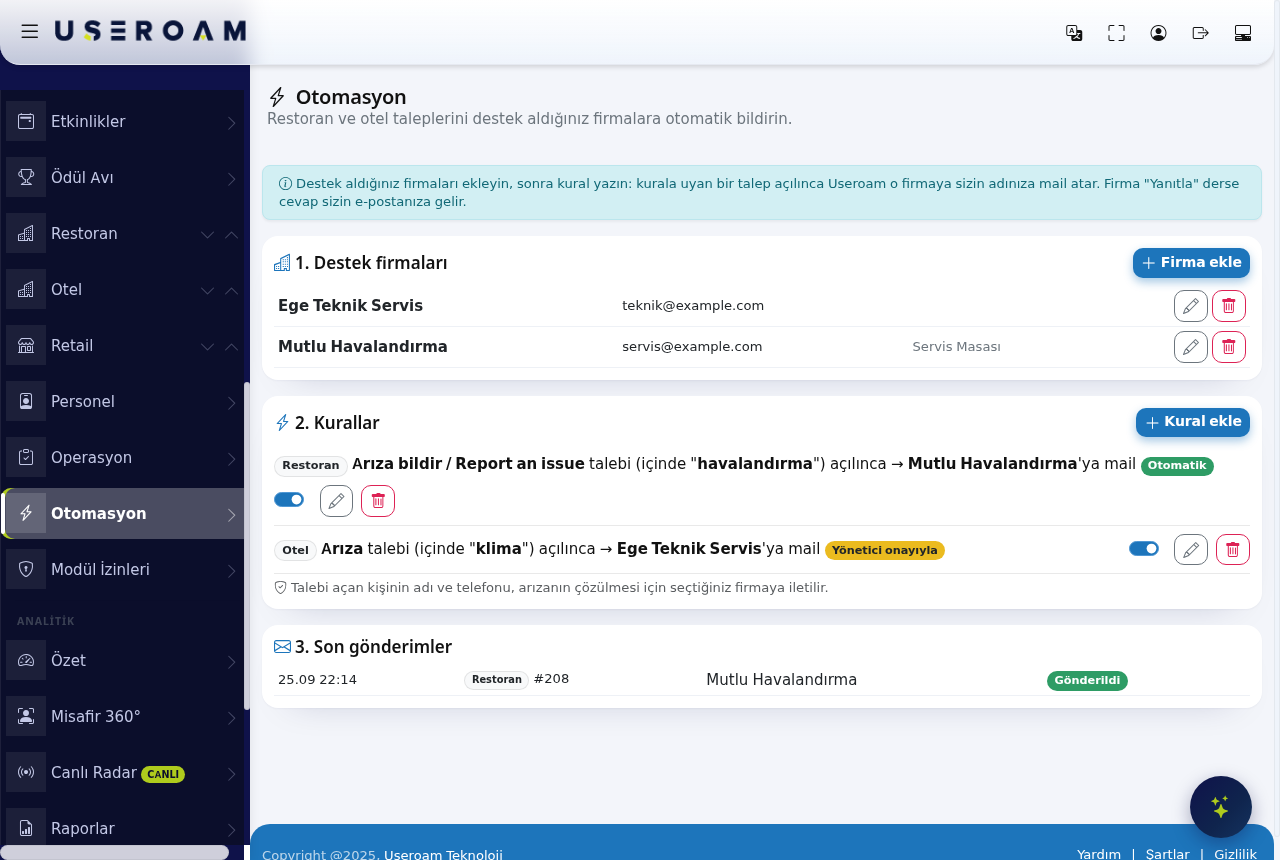1280x860 pixels.
Task: Click the sidebar horizontal scrollbar
Action: pos(115,852)
